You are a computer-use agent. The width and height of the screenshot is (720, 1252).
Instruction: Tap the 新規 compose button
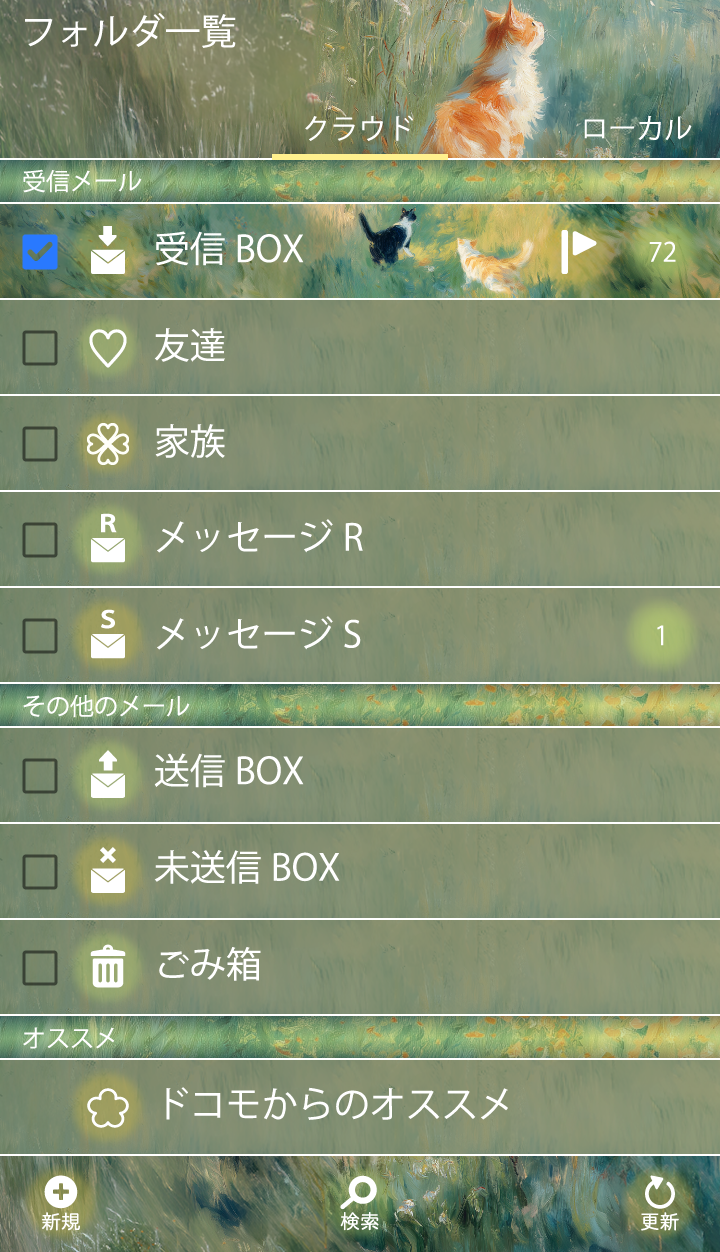point(61,1203)
